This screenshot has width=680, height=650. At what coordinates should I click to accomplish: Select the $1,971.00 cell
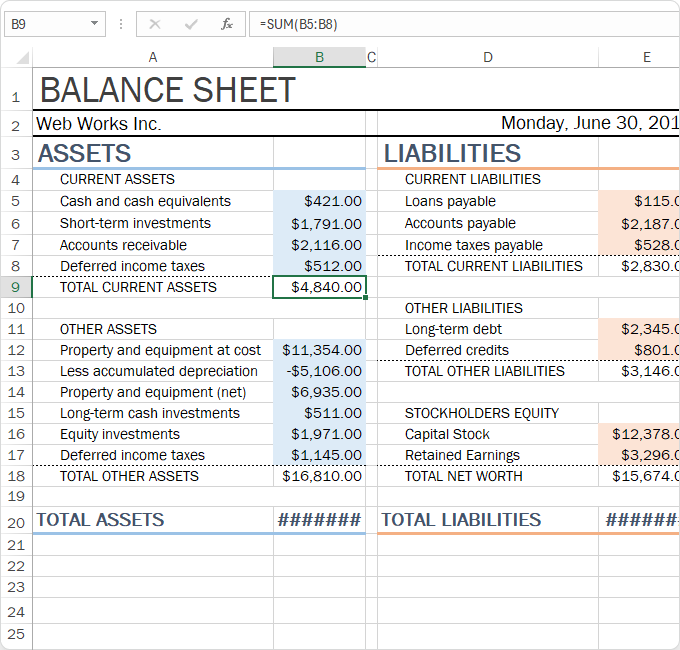[x=320, y=434]
